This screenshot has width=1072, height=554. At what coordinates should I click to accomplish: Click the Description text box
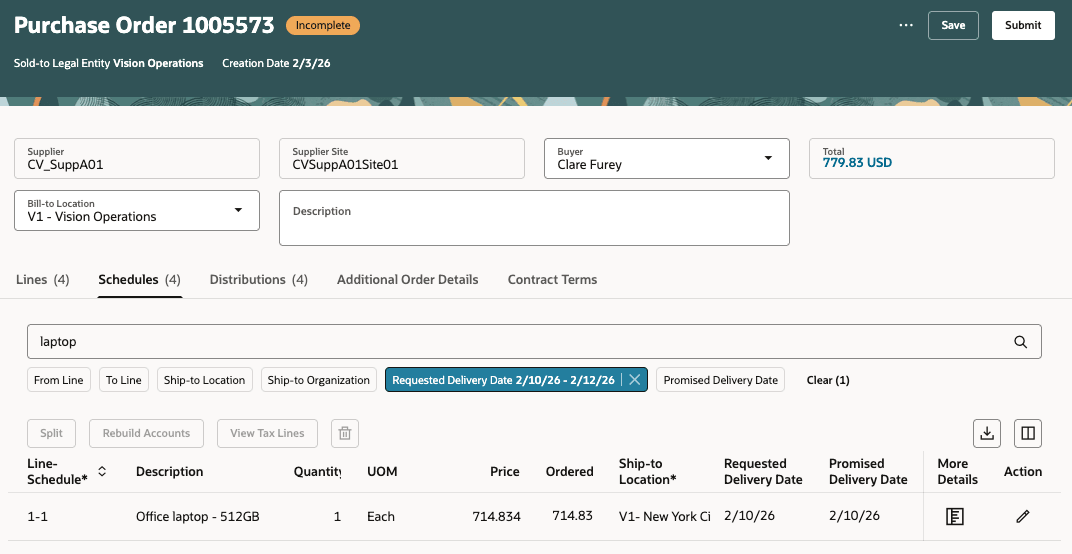click(534, 218)
